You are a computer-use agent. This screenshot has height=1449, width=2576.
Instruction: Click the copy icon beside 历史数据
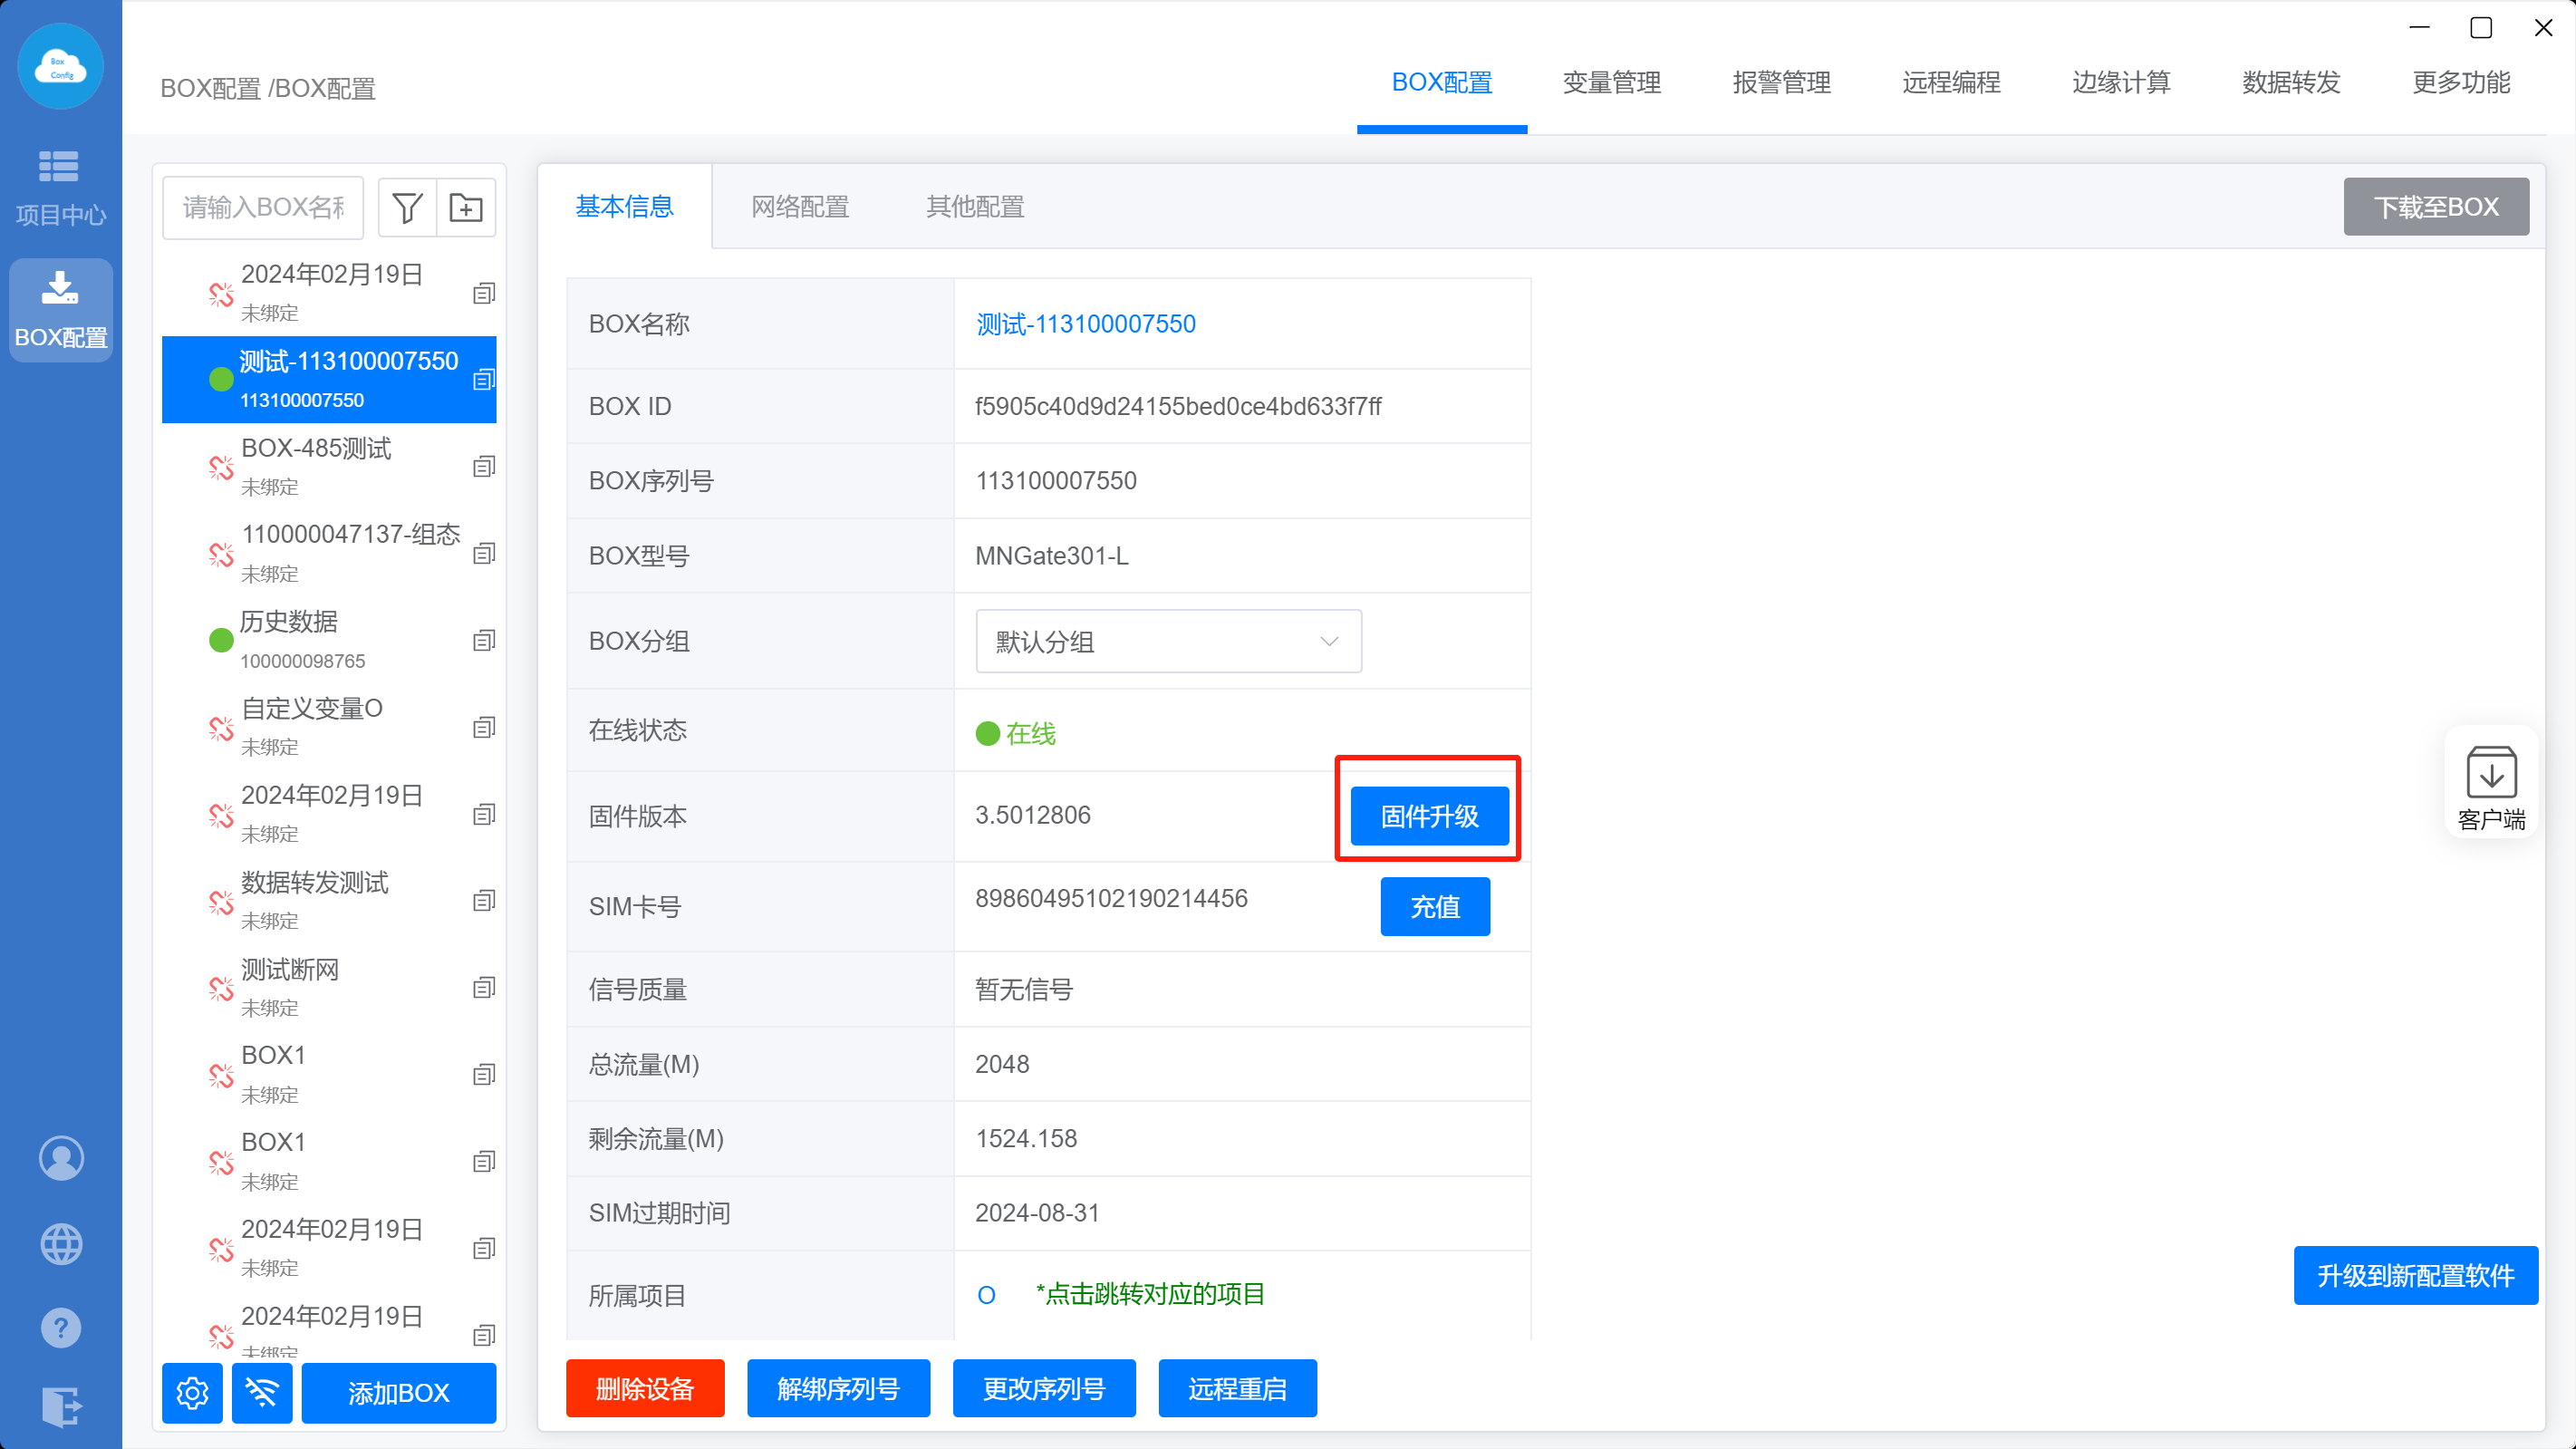484,640
